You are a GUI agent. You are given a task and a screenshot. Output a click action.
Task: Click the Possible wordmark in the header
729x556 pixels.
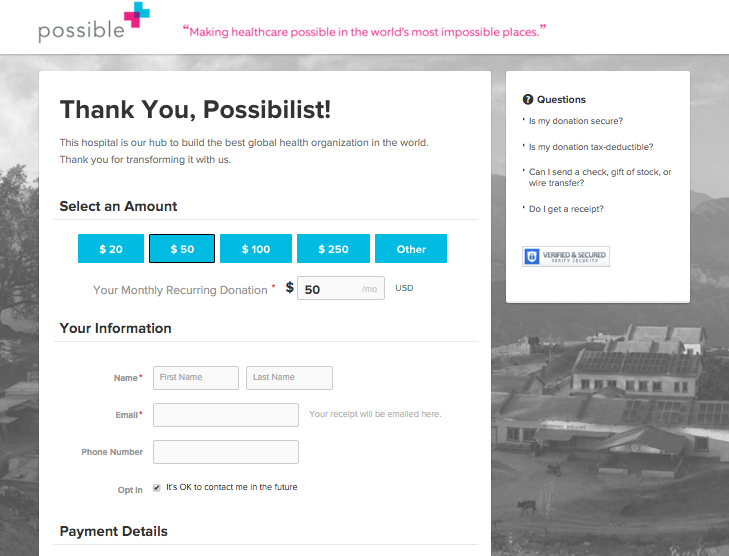click(x=81, y=31)
